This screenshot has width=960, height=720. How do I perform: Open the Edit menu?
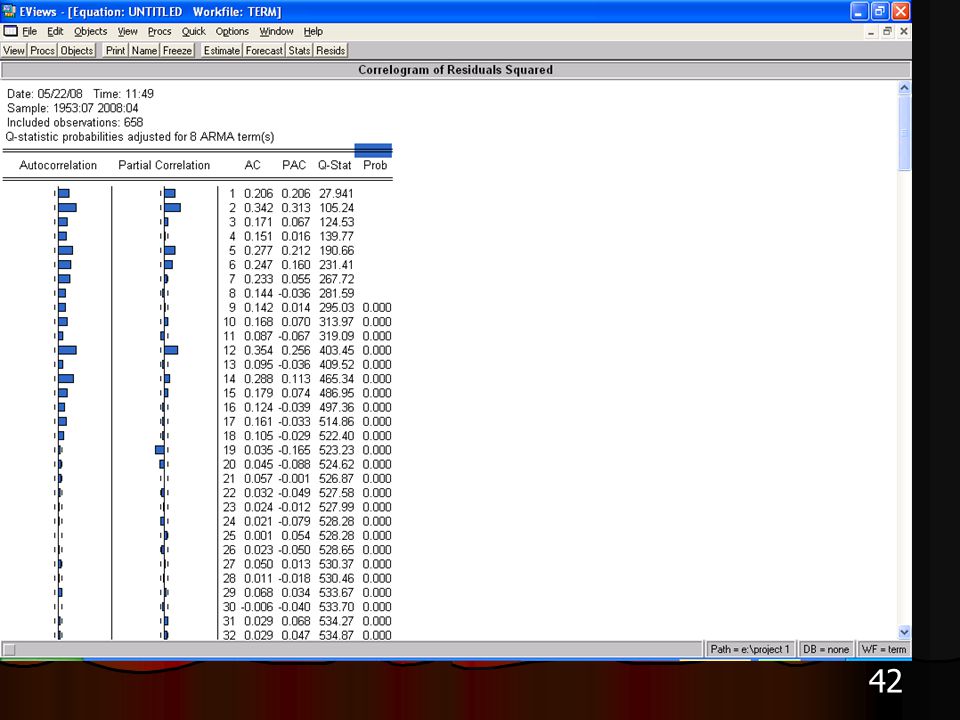[55, 31]
